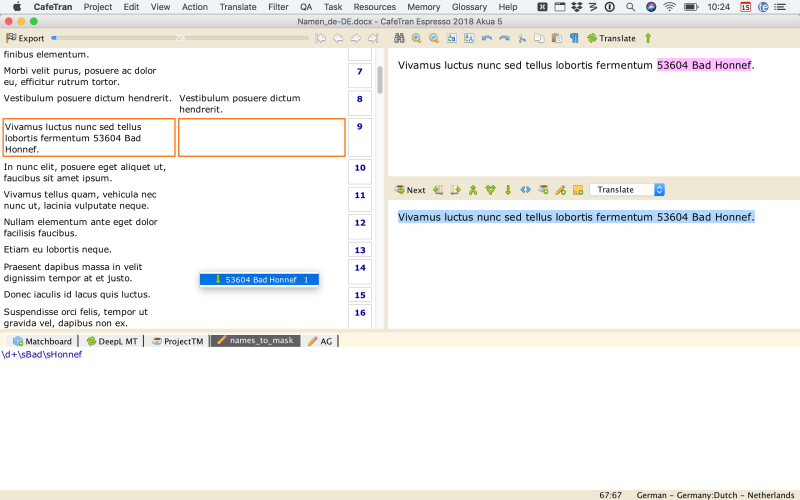Image resolution: width=800 pixels, height=500 pixels.
Task: Click the binoculars find icon
Action: [x=399, y=38]
